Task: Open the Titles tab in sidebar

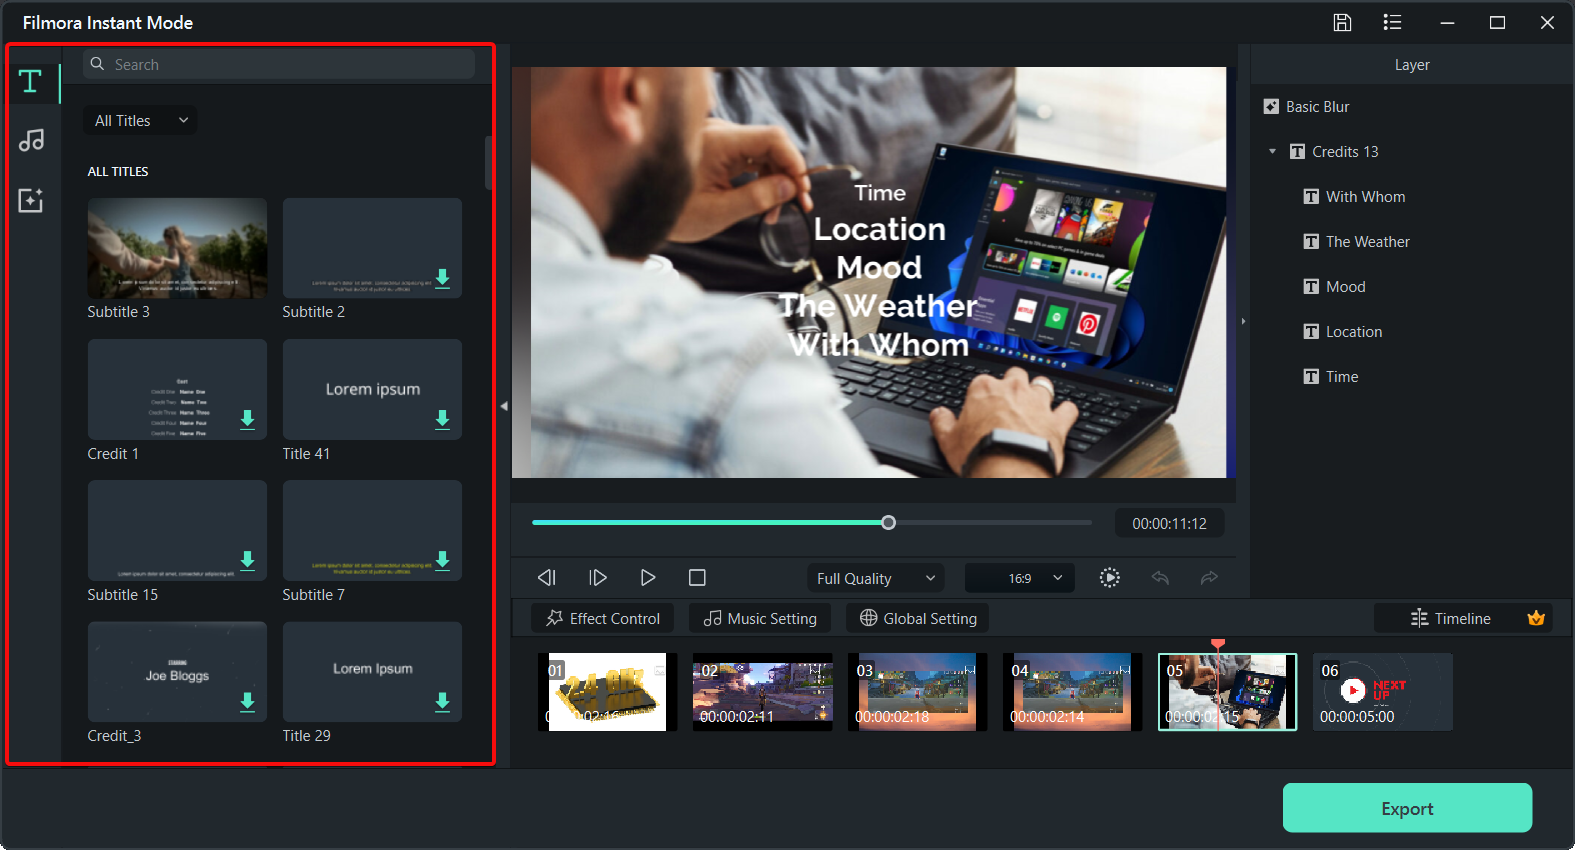Action: (30, 82)
